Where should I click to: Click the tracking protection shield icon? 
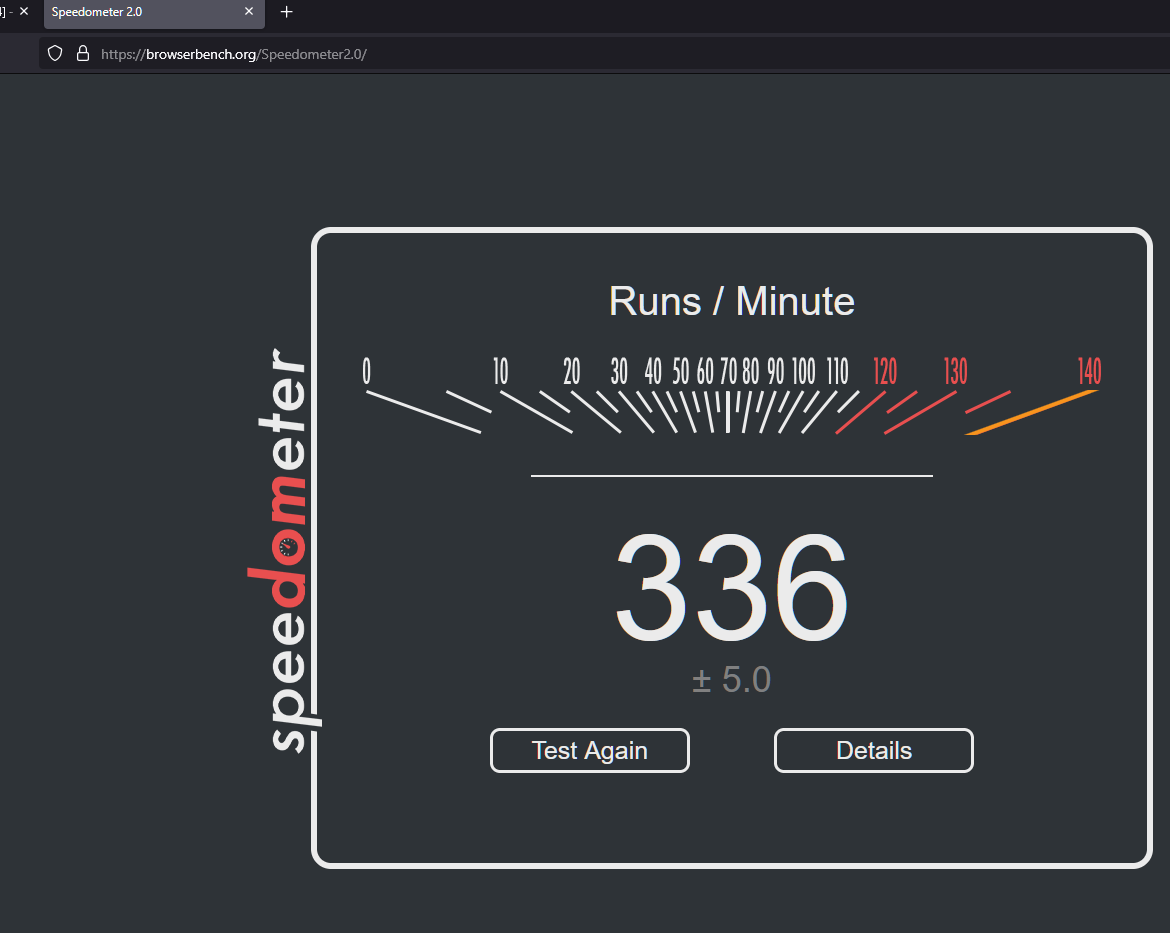55,54
